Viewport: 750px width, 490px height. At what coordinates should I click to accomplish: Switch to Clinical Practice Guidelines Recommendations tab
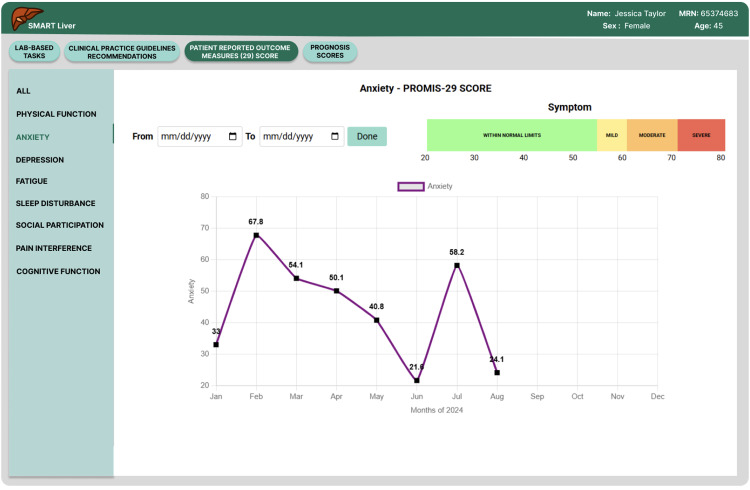[122, 52]
